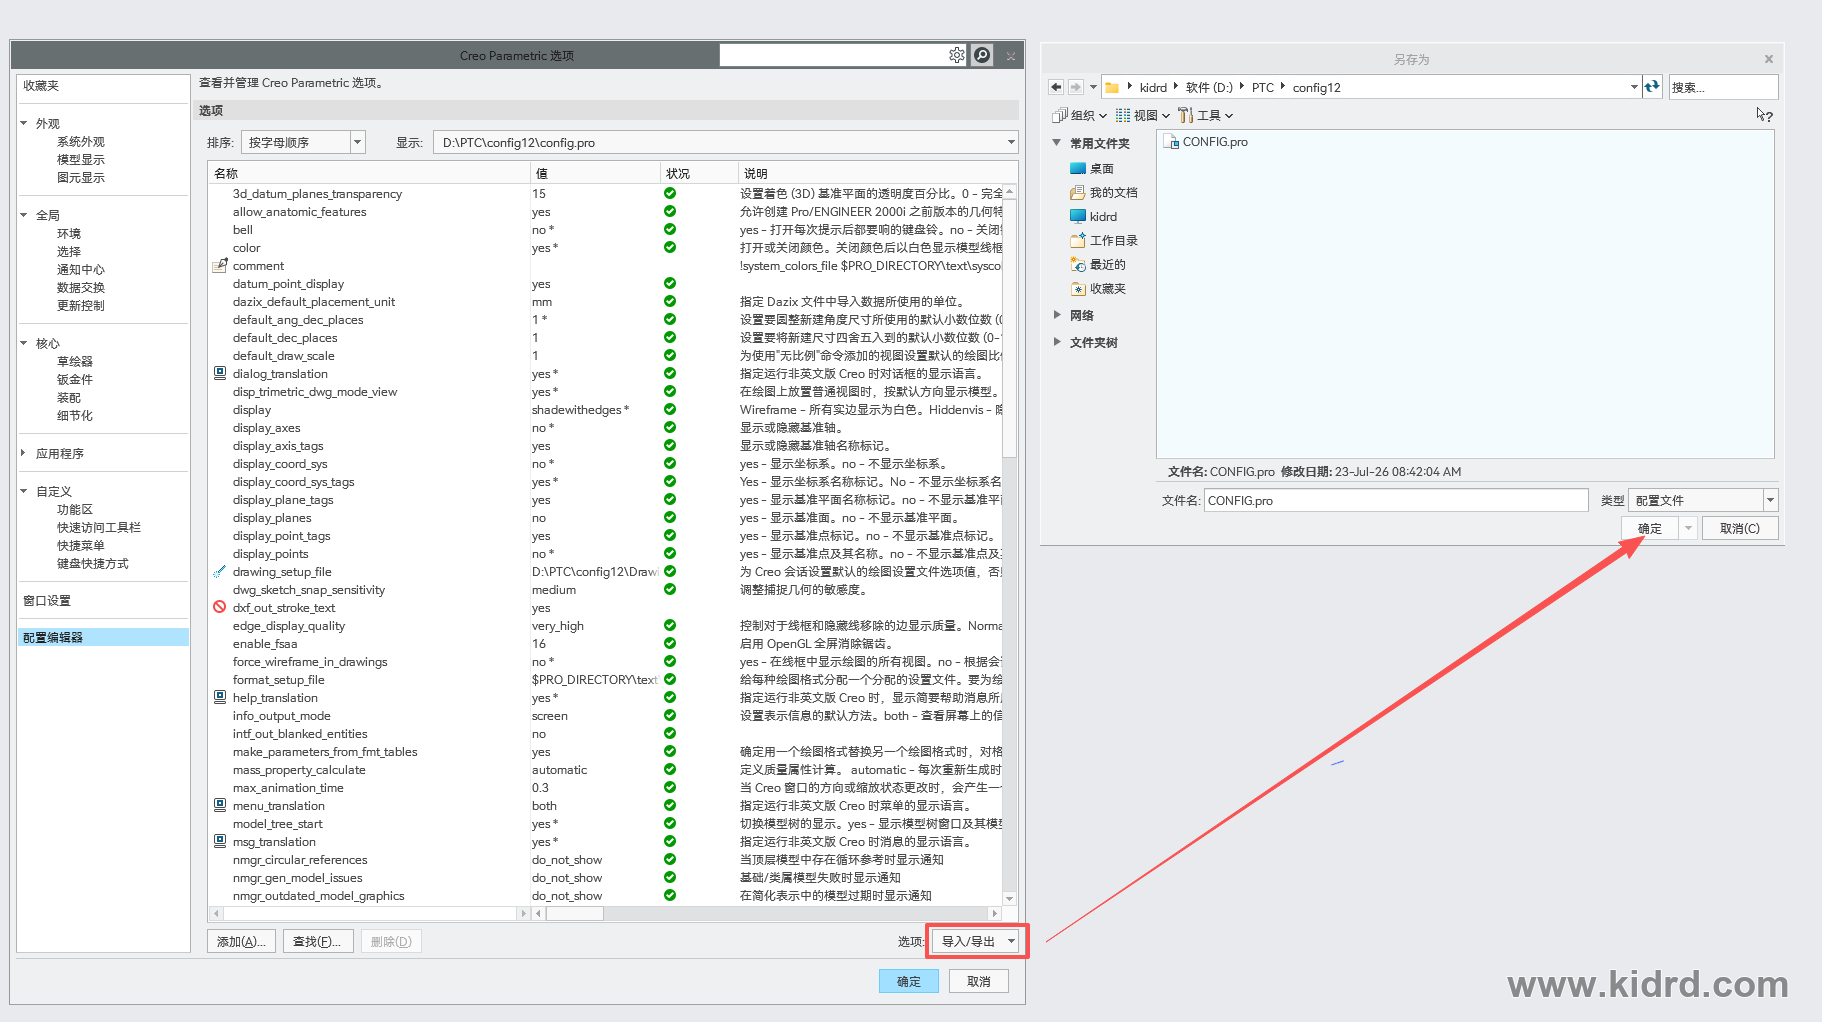Image resolution: width=1822 pixels, height=1022 pixels.
Task: Open 桌面 desktop location icon
Action: point(1078,169)
